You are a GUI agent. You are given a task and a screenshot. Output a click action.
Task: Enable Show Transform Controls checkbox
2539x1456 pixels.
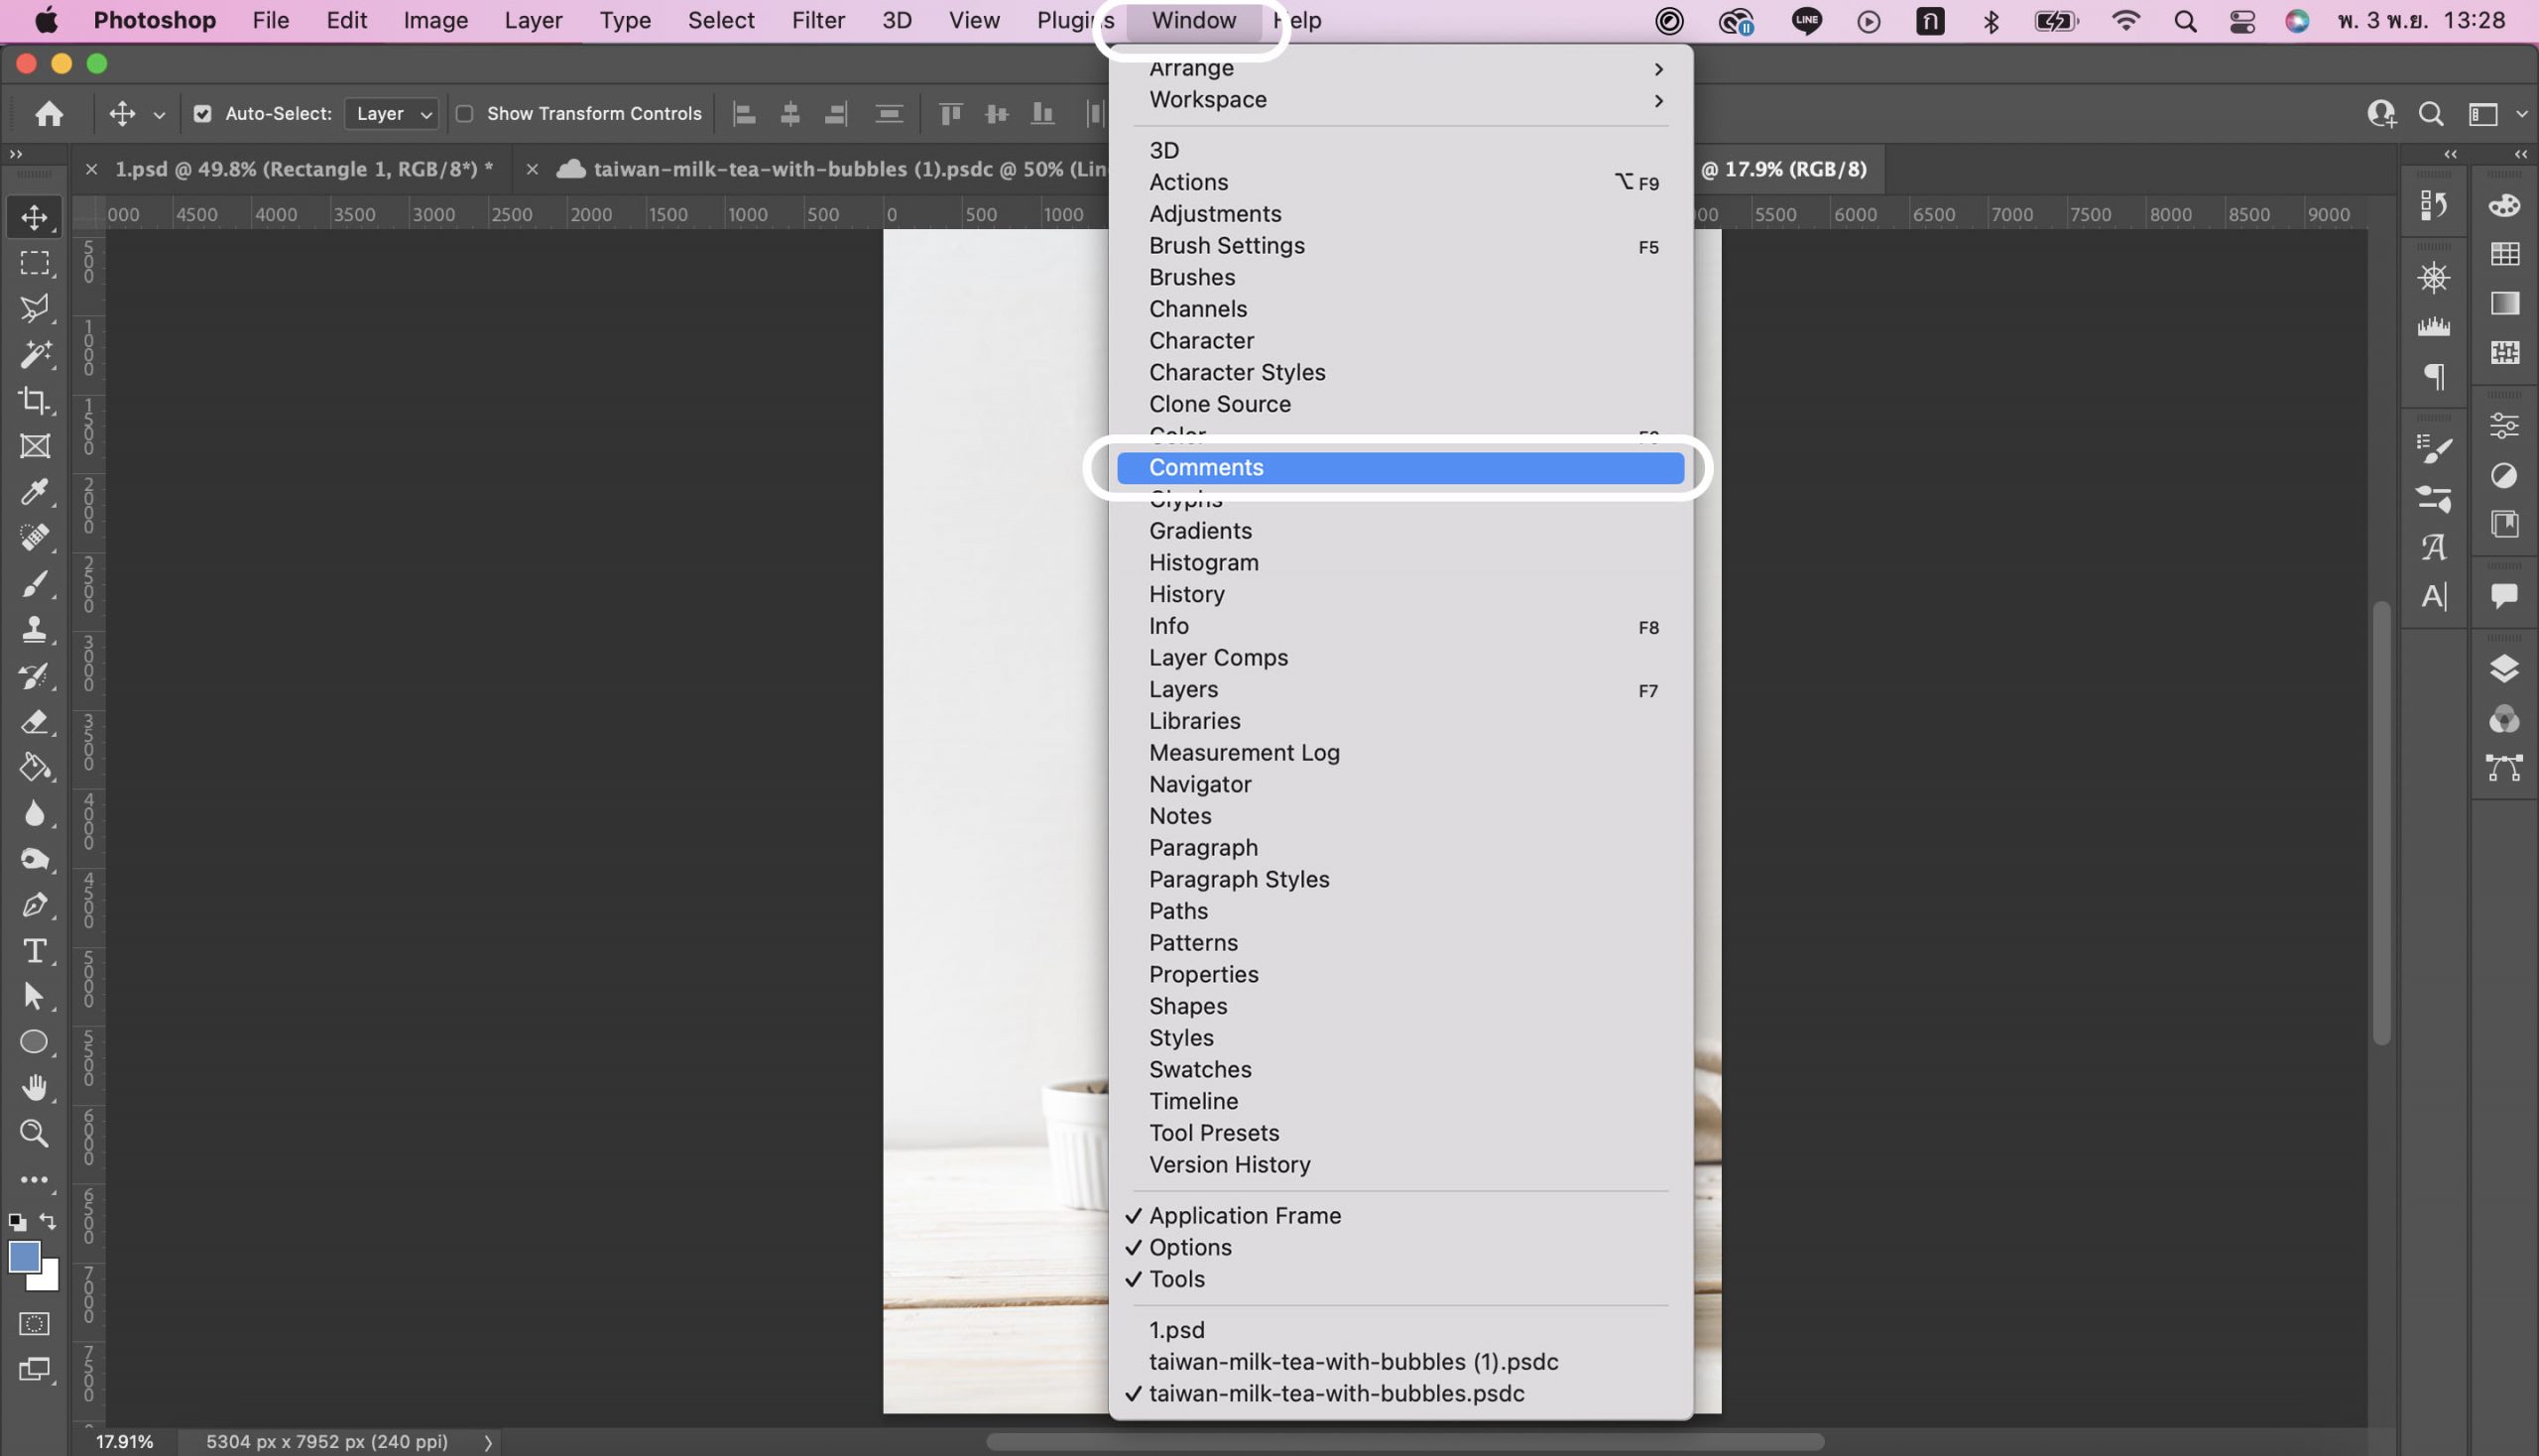pos(464,114)
